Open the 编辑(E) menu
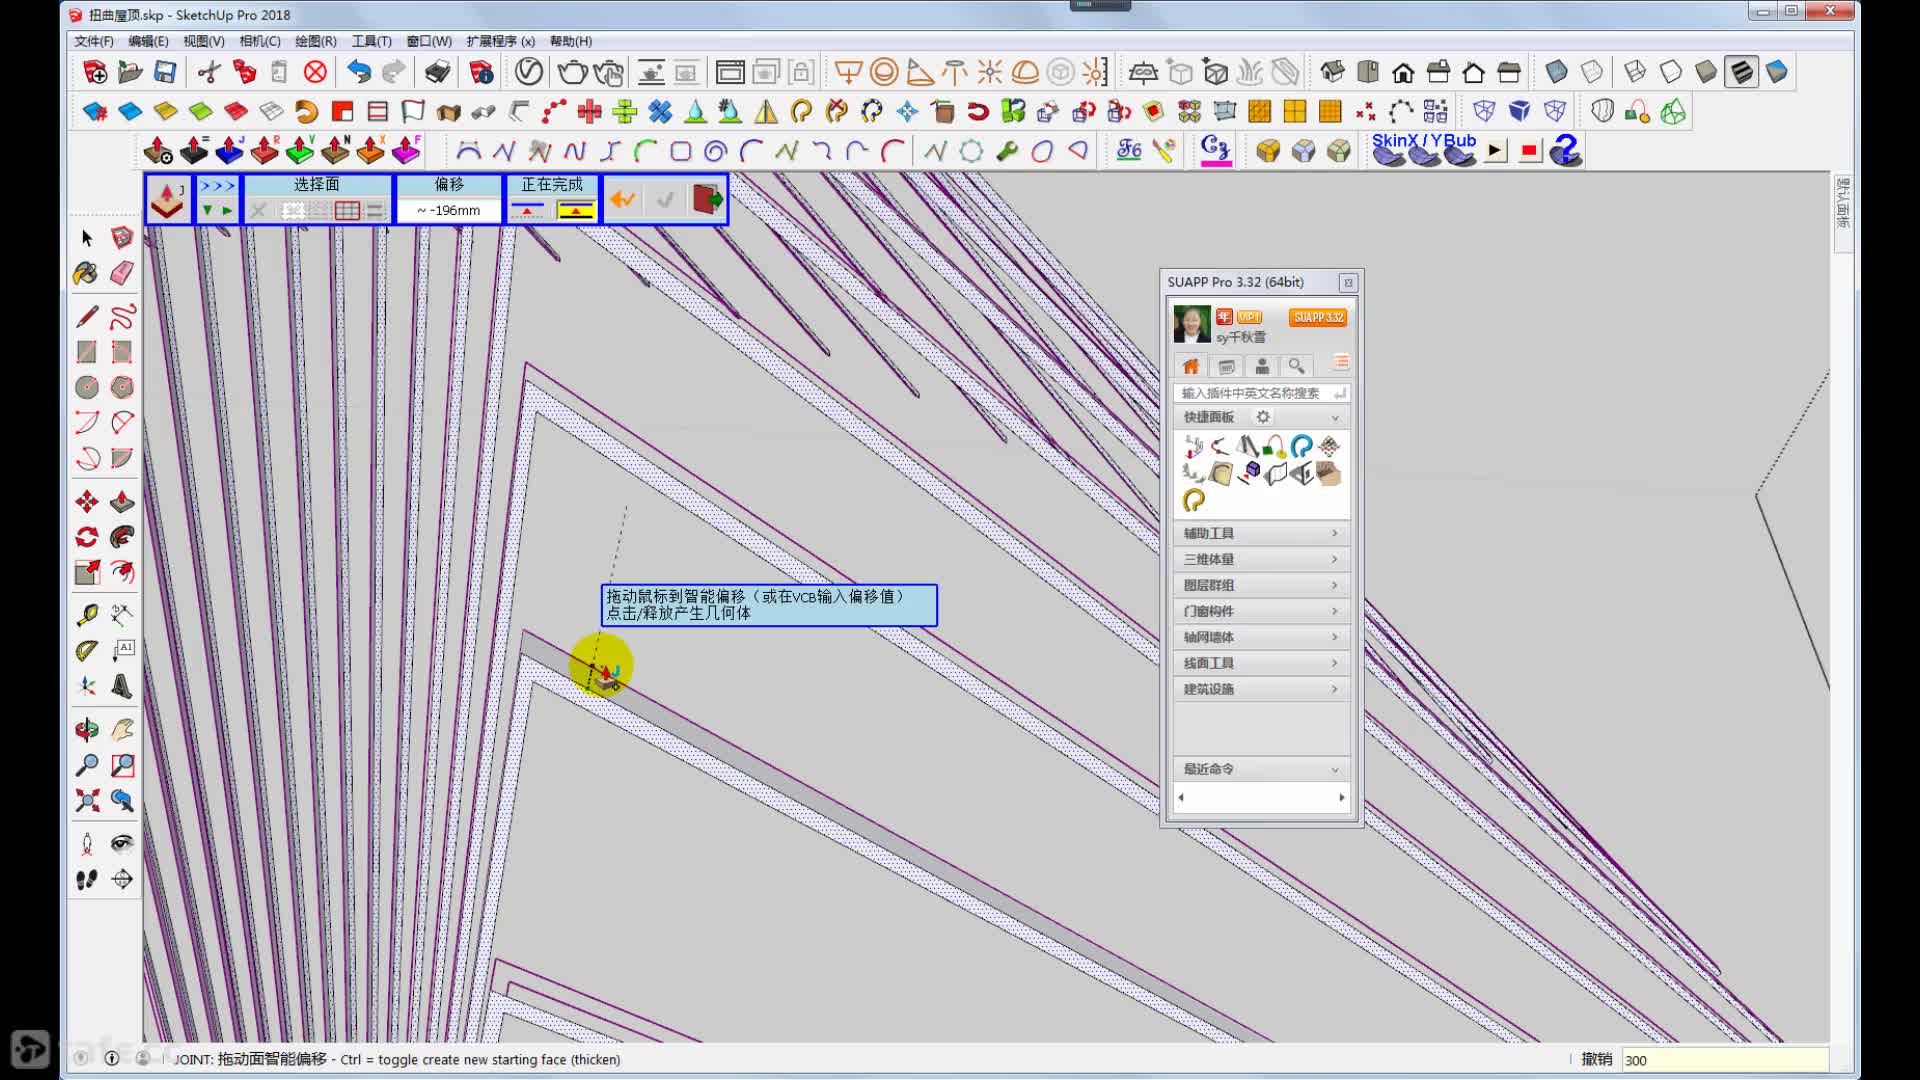Screen dimensions: 1920x1080 pos(148,41)
